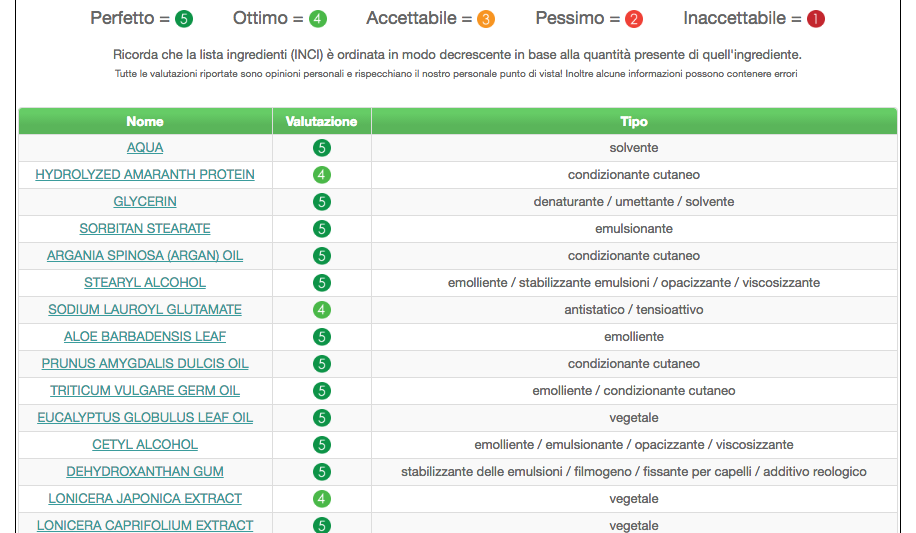Open the SORBITAN STEARATE ingredient link
The image size is (916, 533).
point(145,229)
